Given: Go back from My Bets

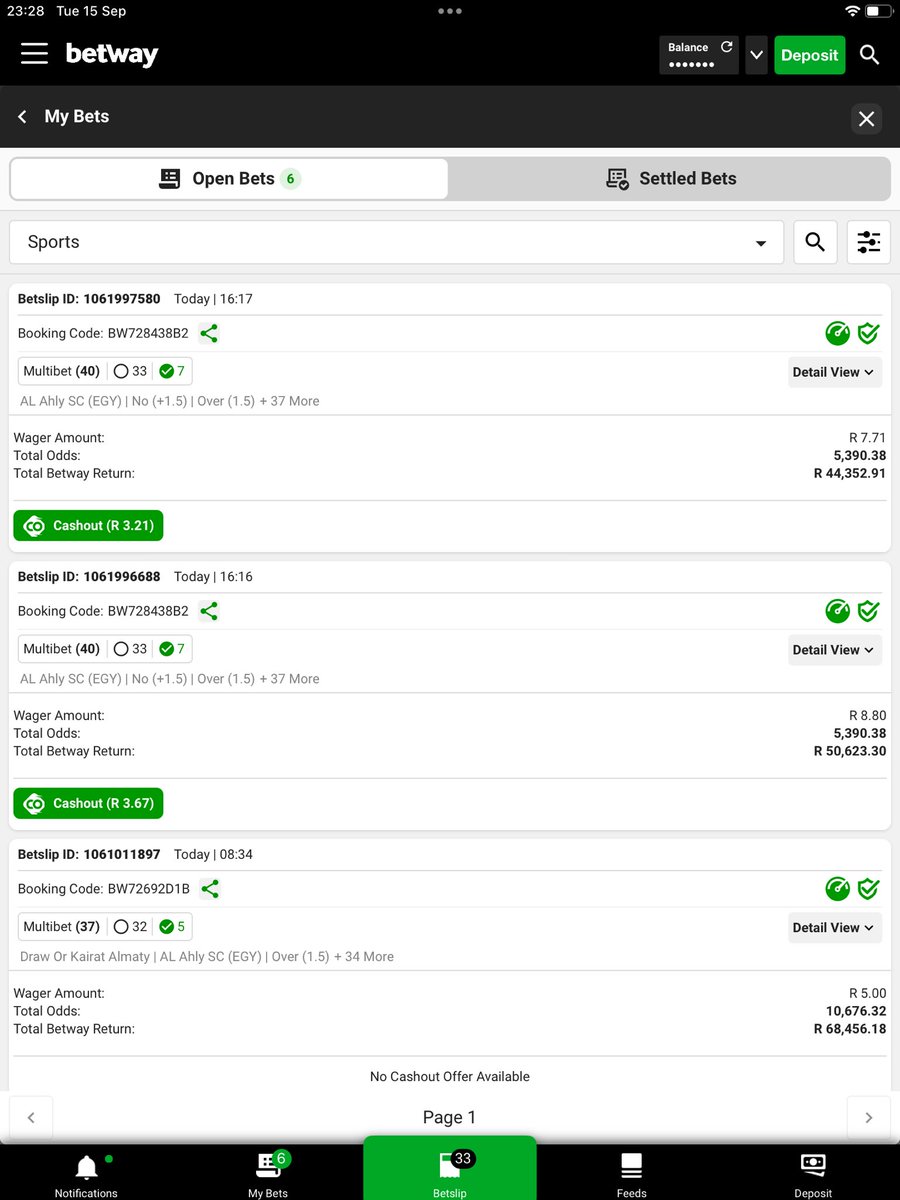Looking at the screenshot, I should tap(22, 117).
